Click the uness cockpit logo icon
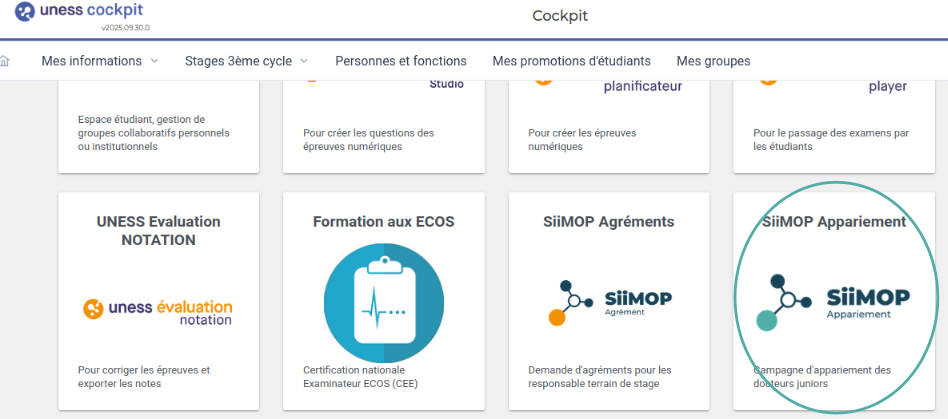This screenshot has width=948, height=419. [25, 13]
